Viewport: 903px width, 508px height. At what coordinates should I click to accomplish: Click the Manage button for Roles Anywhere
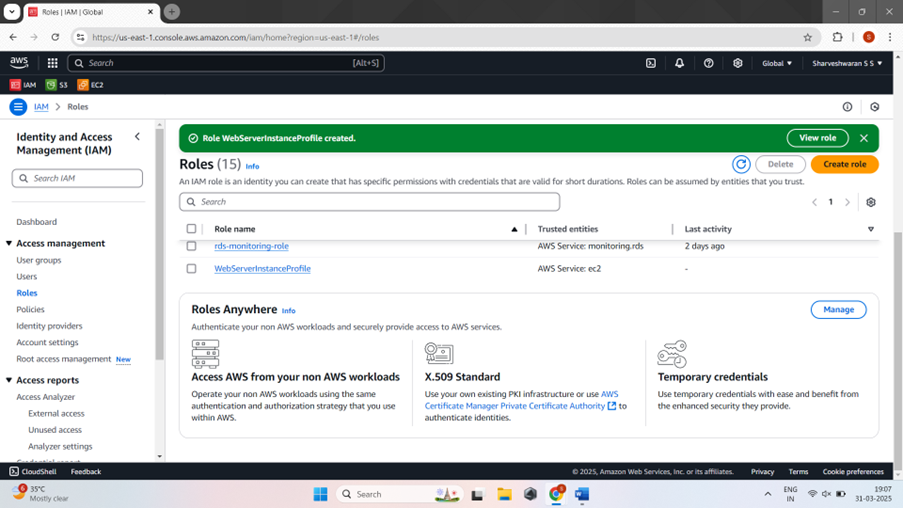click(x=838, y=310)
